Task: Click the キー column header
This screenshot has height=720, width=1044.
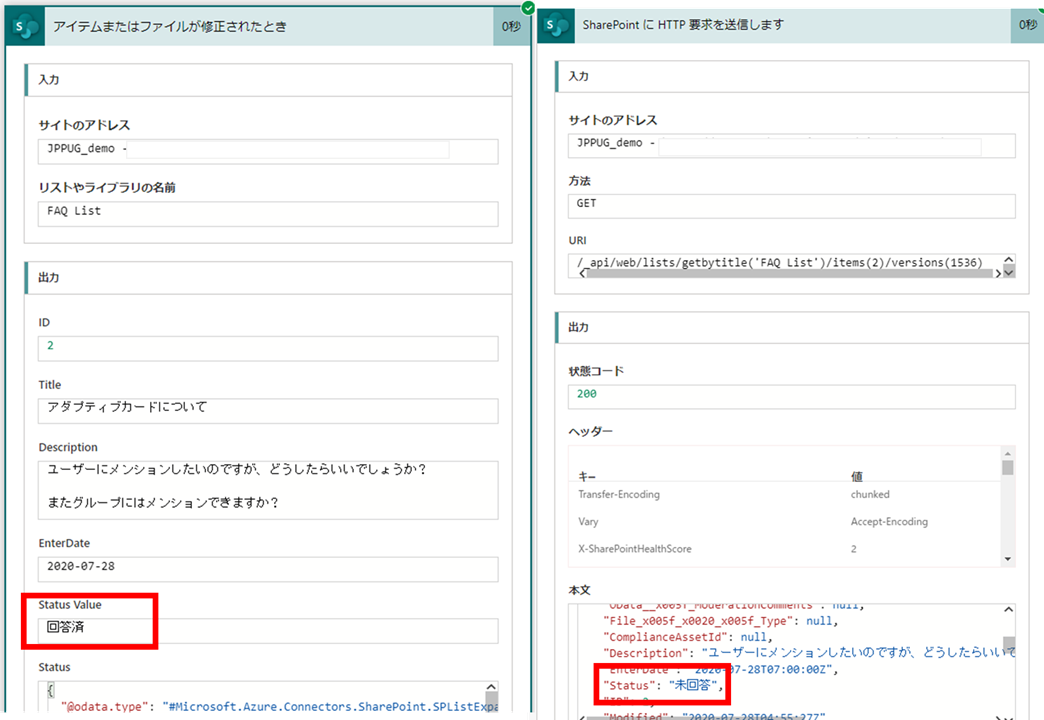Action: pos(587,476)
